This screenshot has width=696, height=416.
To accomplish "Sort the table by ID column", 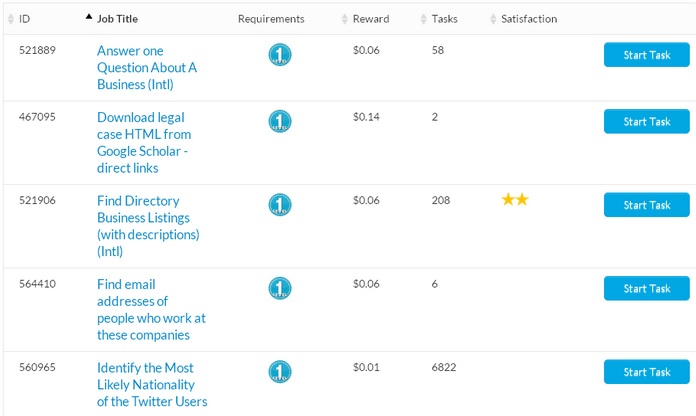I will coord(24,19).
